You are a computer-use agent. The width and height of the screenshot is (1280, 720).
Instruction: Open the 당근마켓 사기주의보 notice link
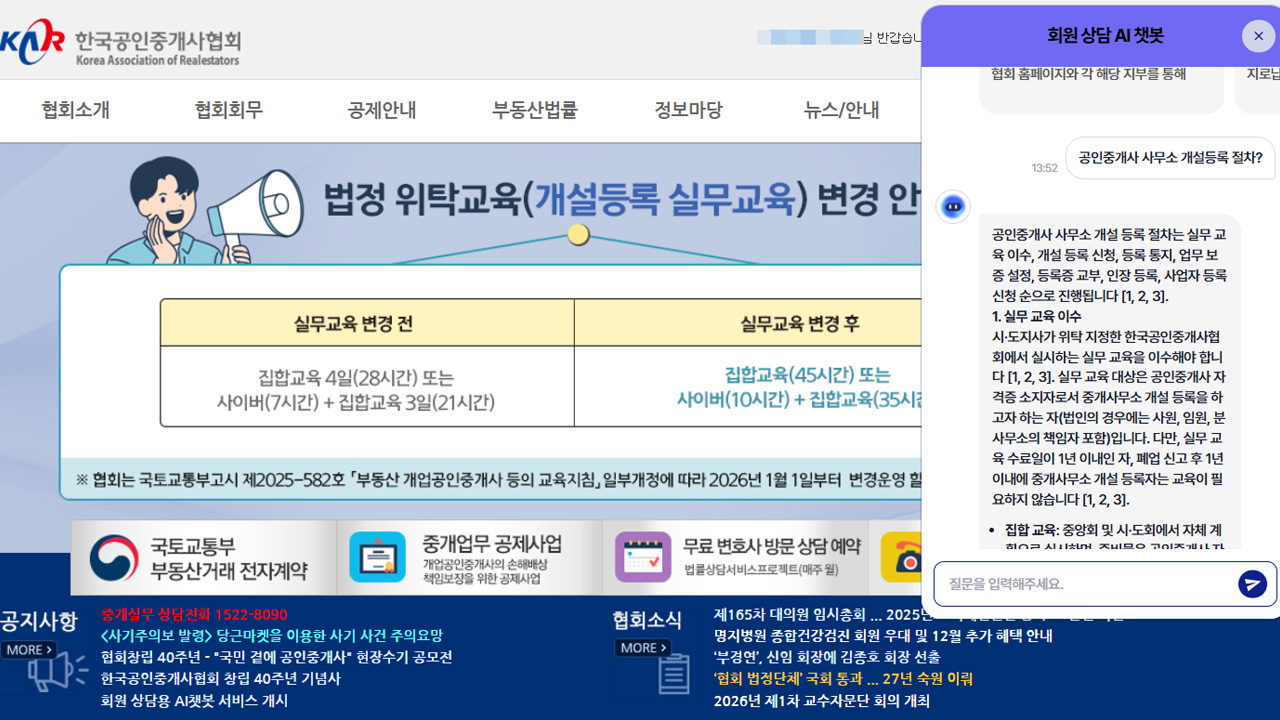click(x=271, y=636)
